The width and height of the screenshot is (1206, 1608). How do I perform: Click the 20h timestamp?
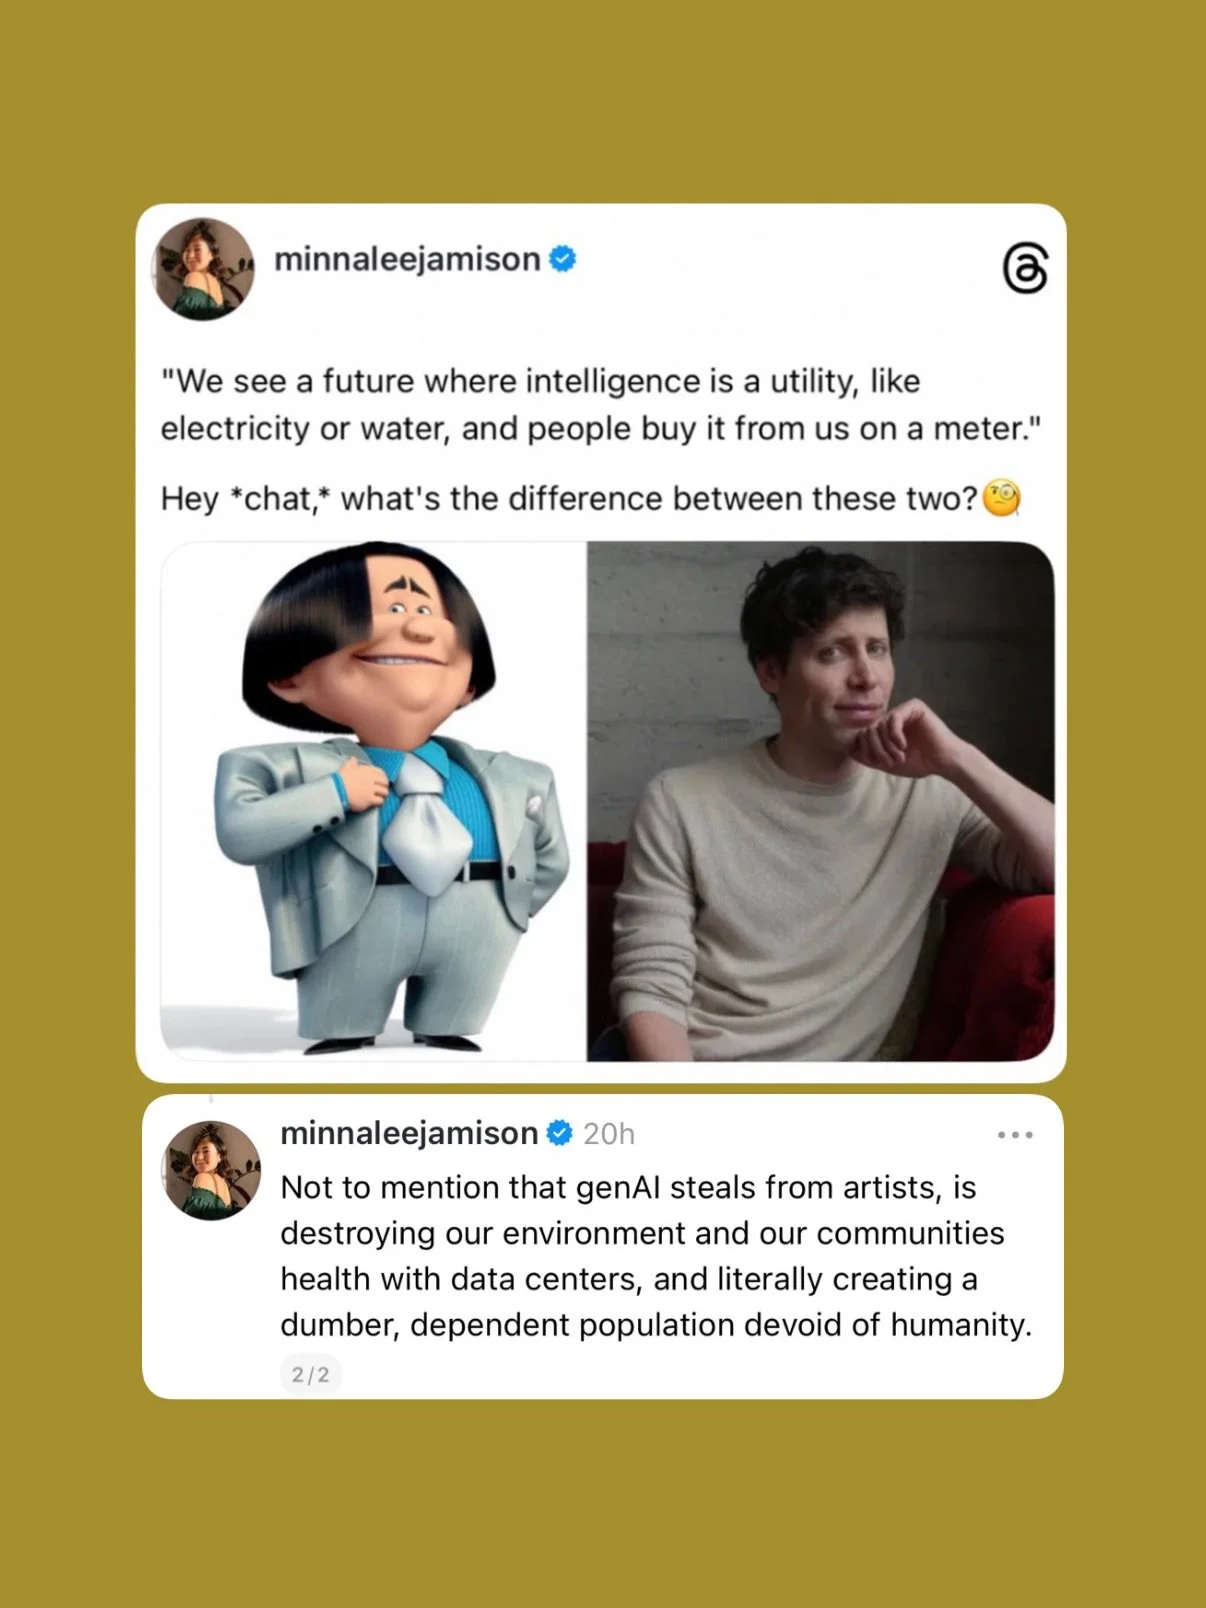pyautogui.click(x=609, y=1134)
